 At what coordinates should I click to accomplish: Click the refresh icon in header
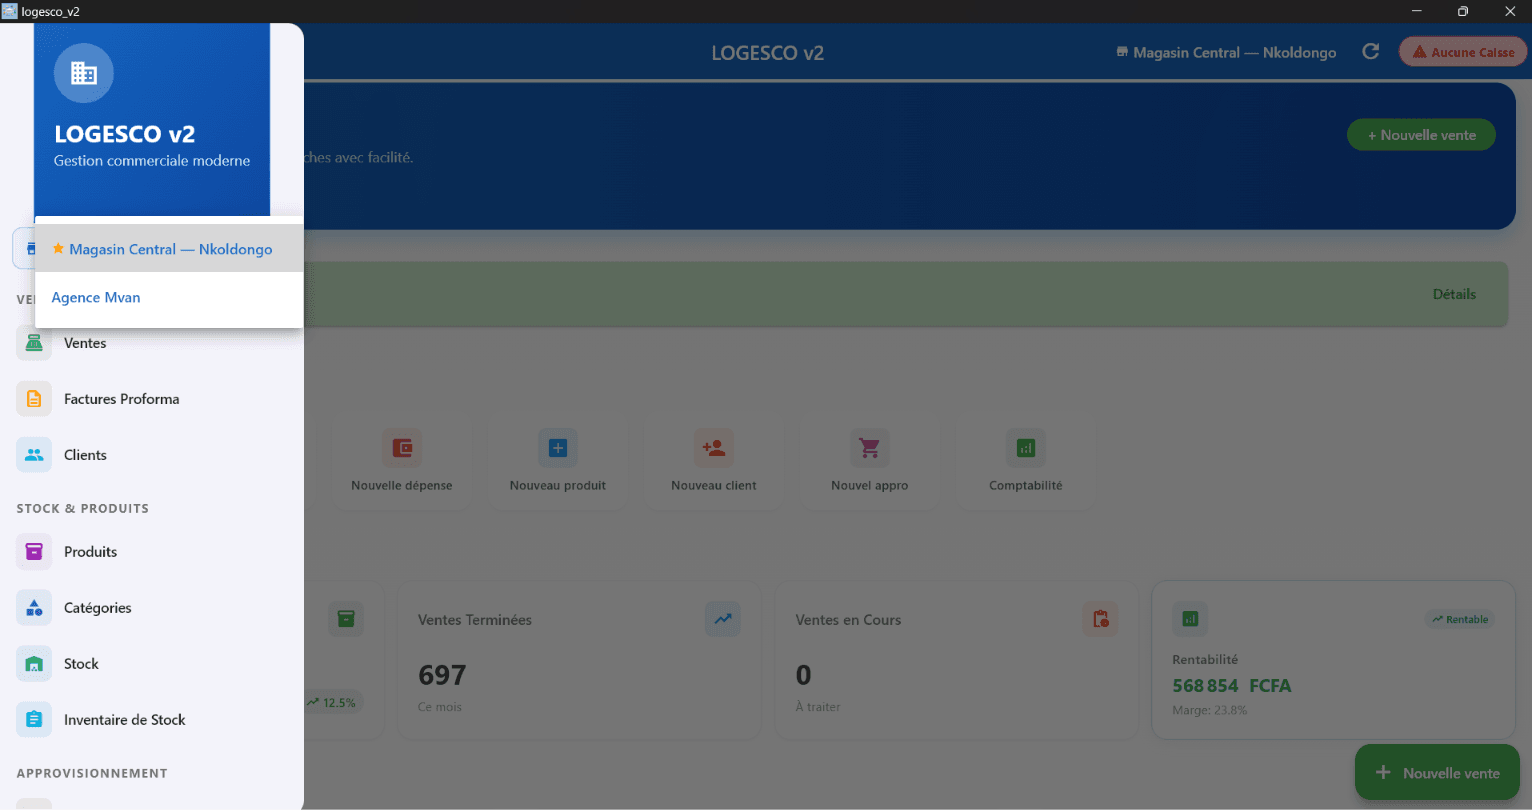(1371, 52)
